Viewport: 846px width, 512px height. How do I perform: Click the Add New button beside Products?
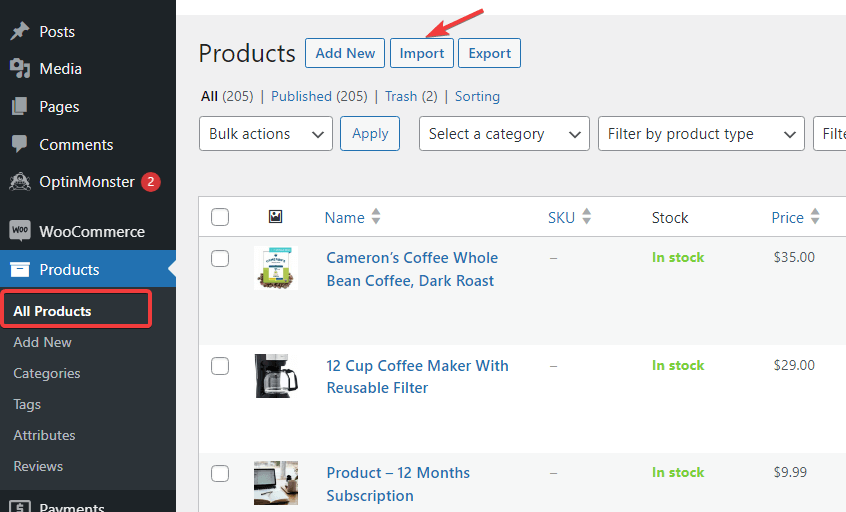(345, 53)
